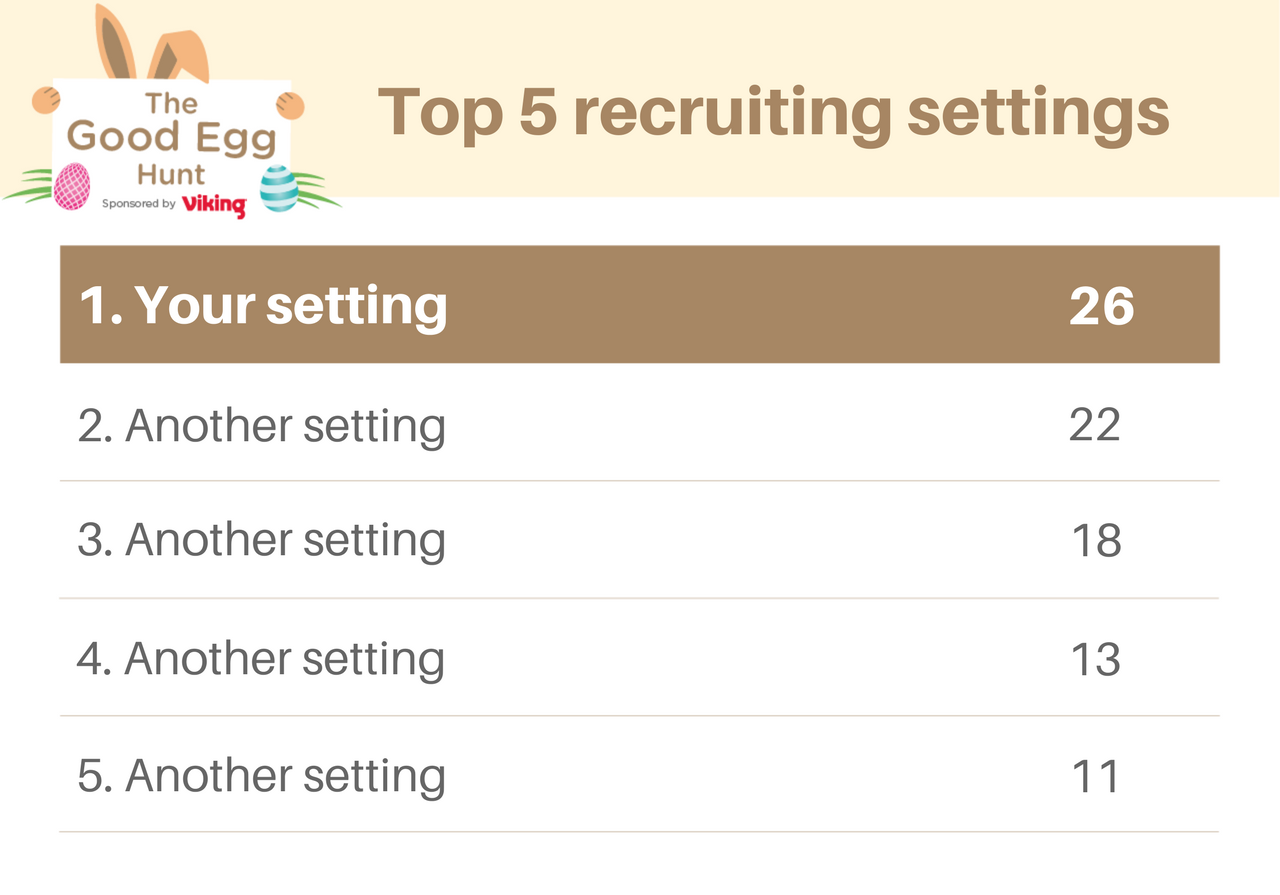Image resolution: width=1280 pixels, height=895 pixels.
Task: Click The Good Egg Hunt logo text
Action: coord(171,138)
